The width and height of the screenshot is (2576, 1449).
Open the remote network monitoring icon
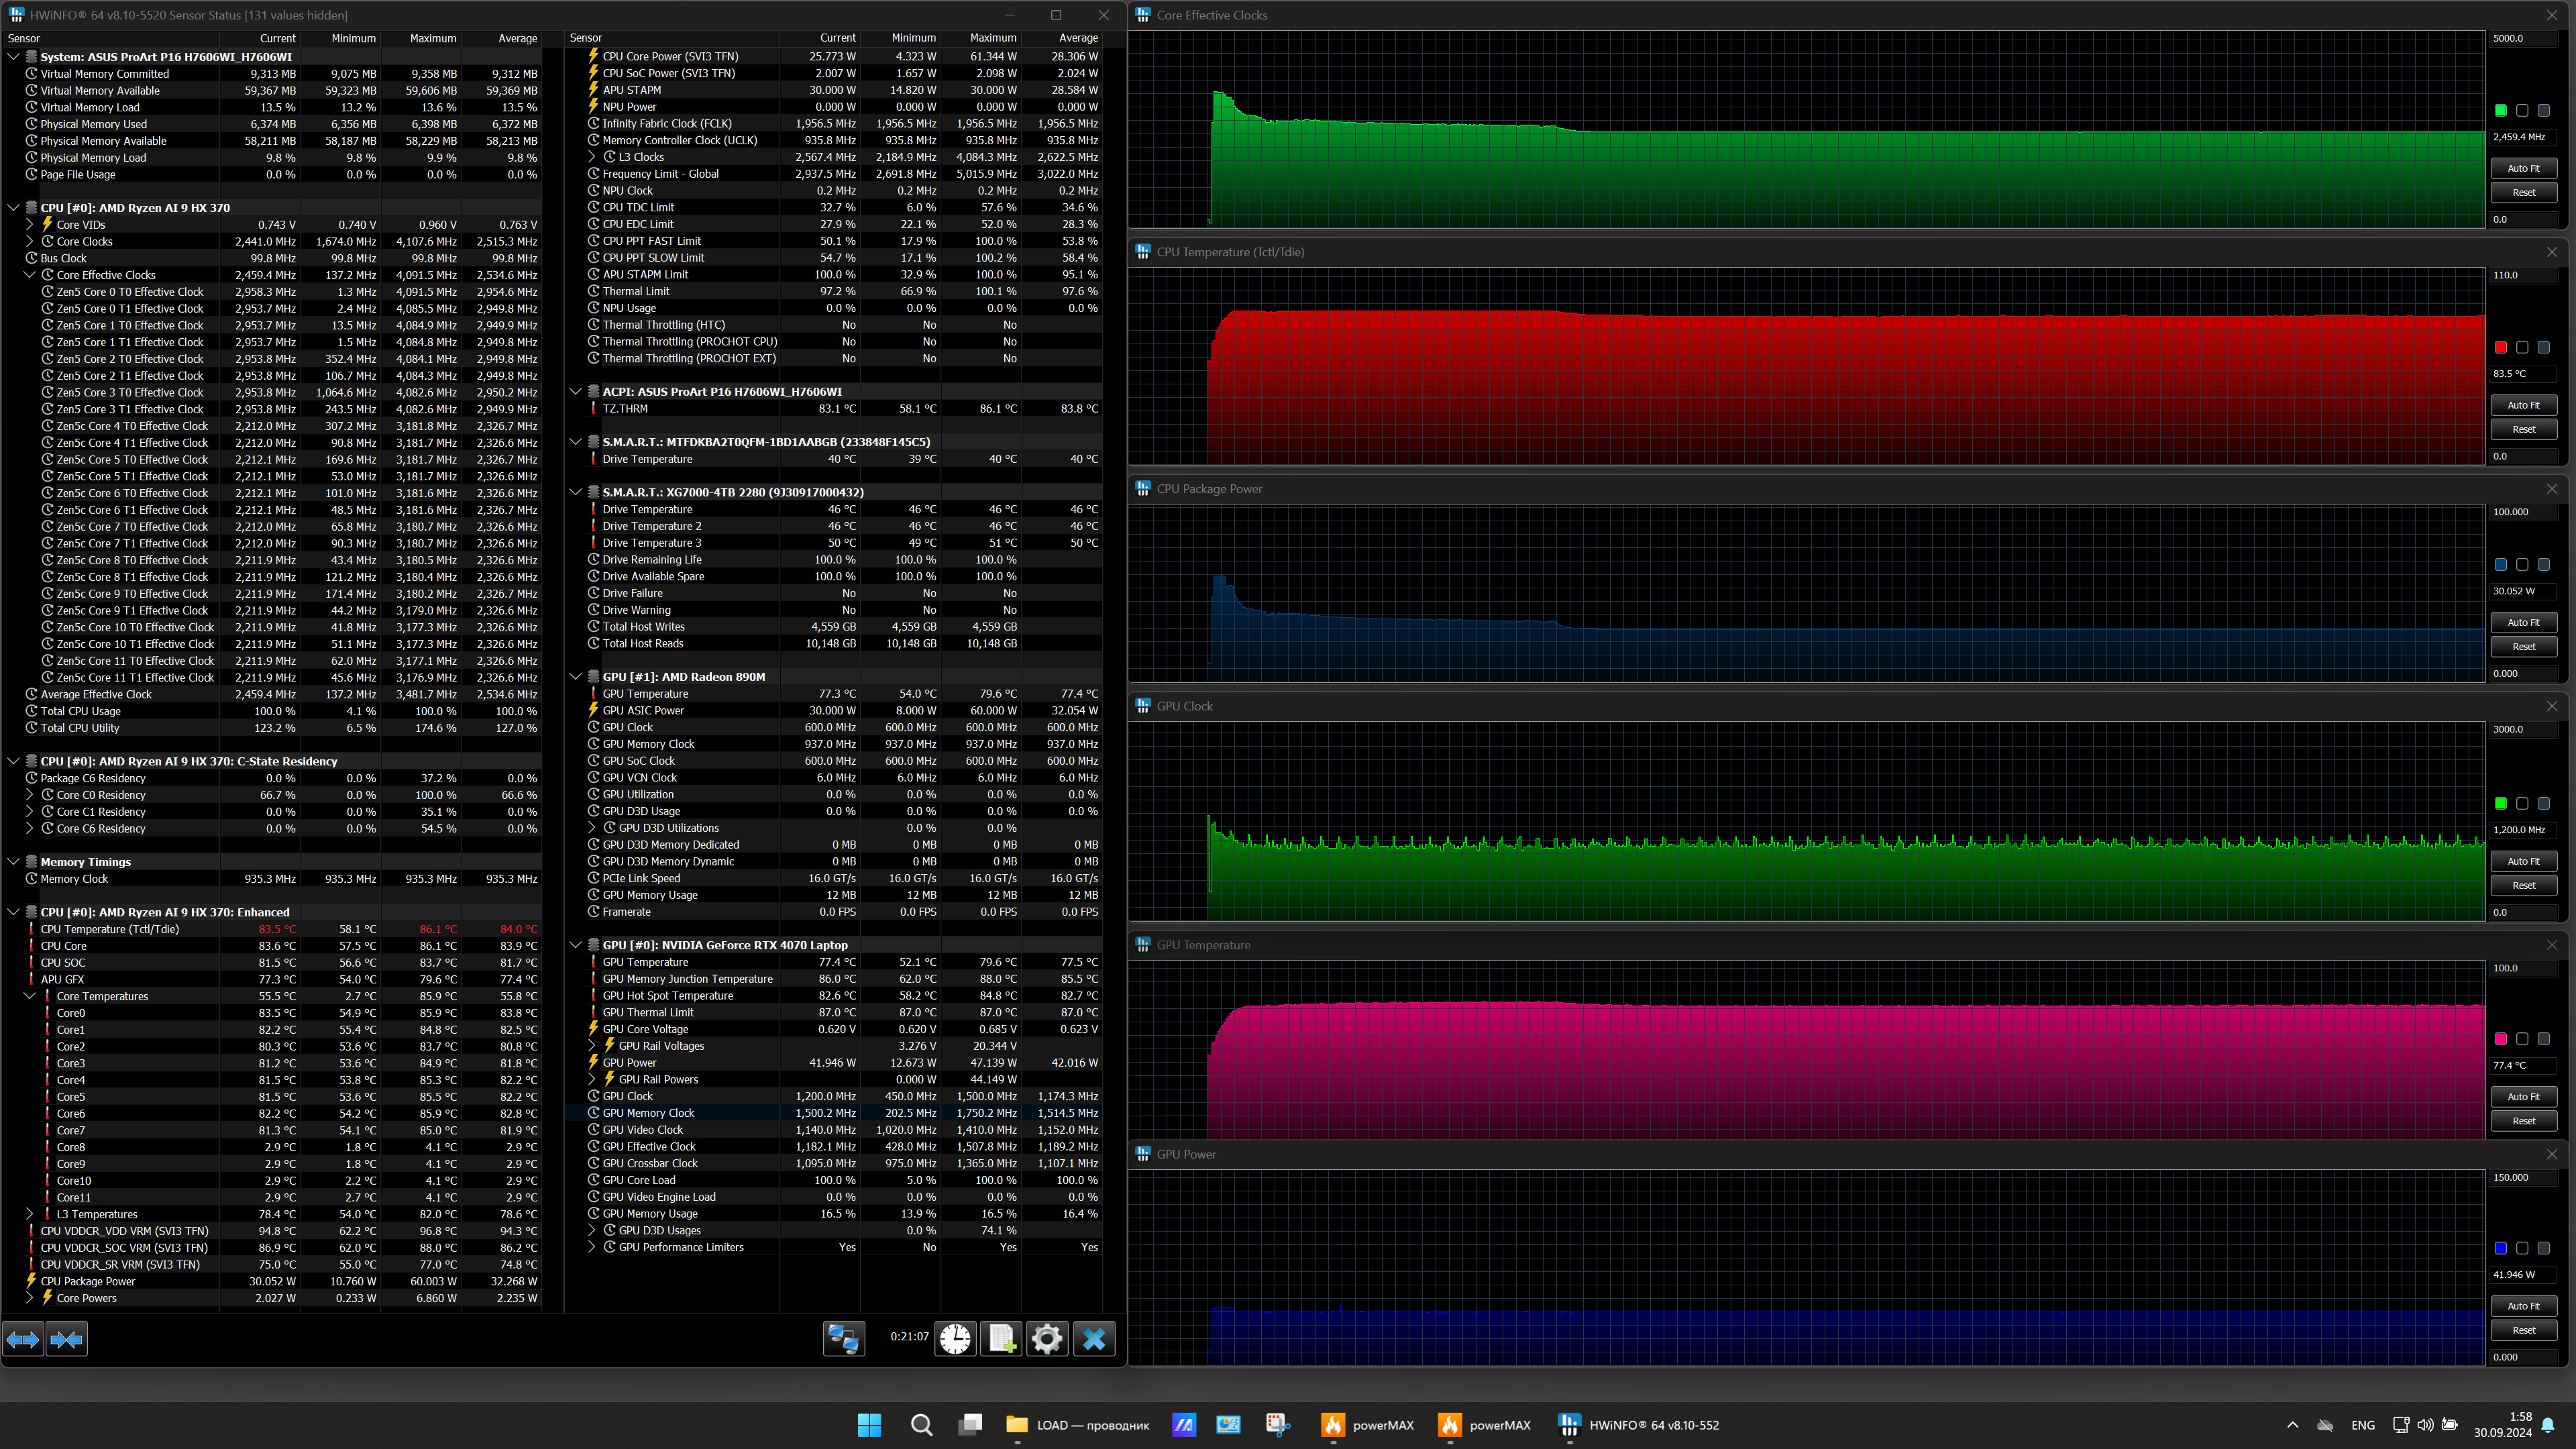point(843,1338)
